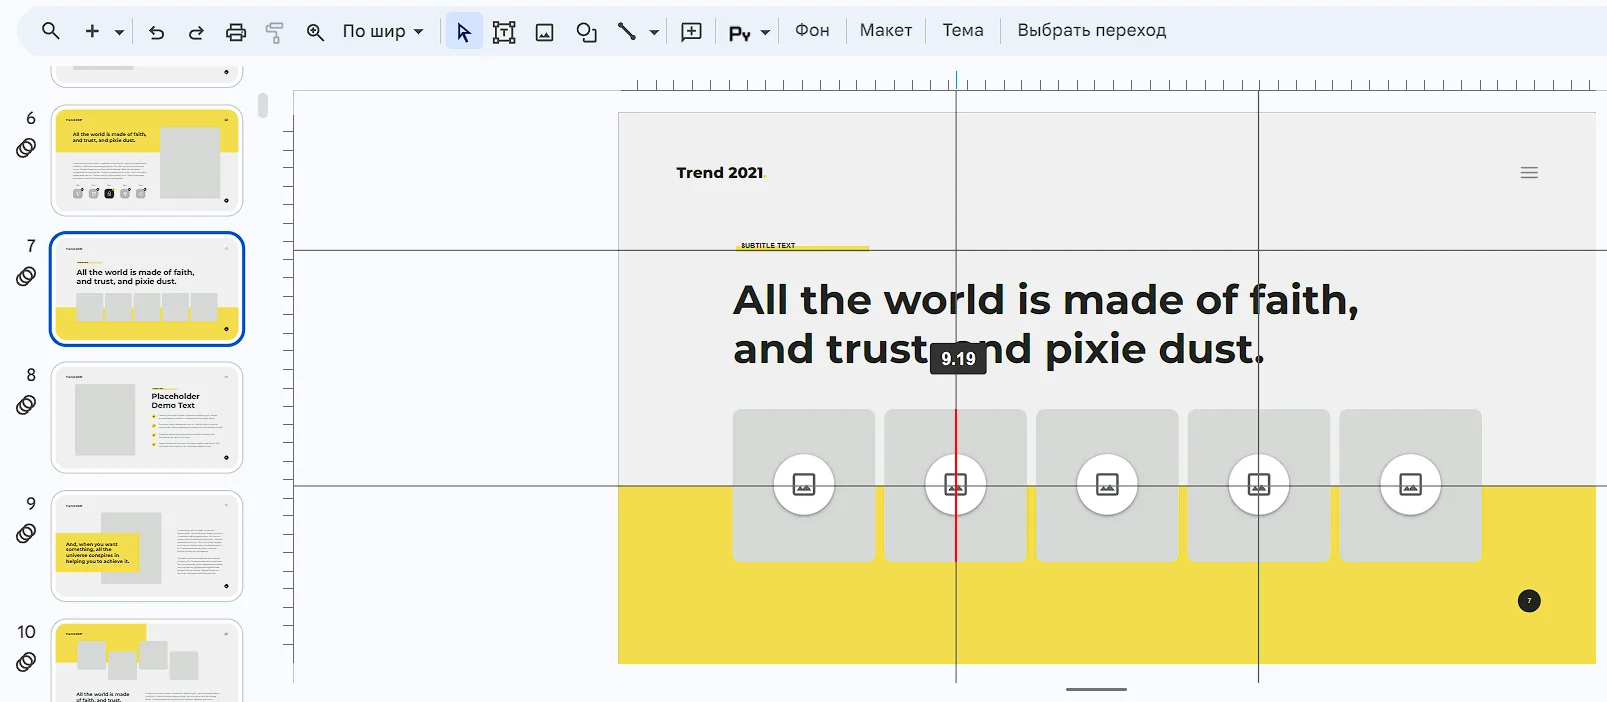
Task: Open the 'По шир' zoom dropdown
Action: (x=383, y=31)
